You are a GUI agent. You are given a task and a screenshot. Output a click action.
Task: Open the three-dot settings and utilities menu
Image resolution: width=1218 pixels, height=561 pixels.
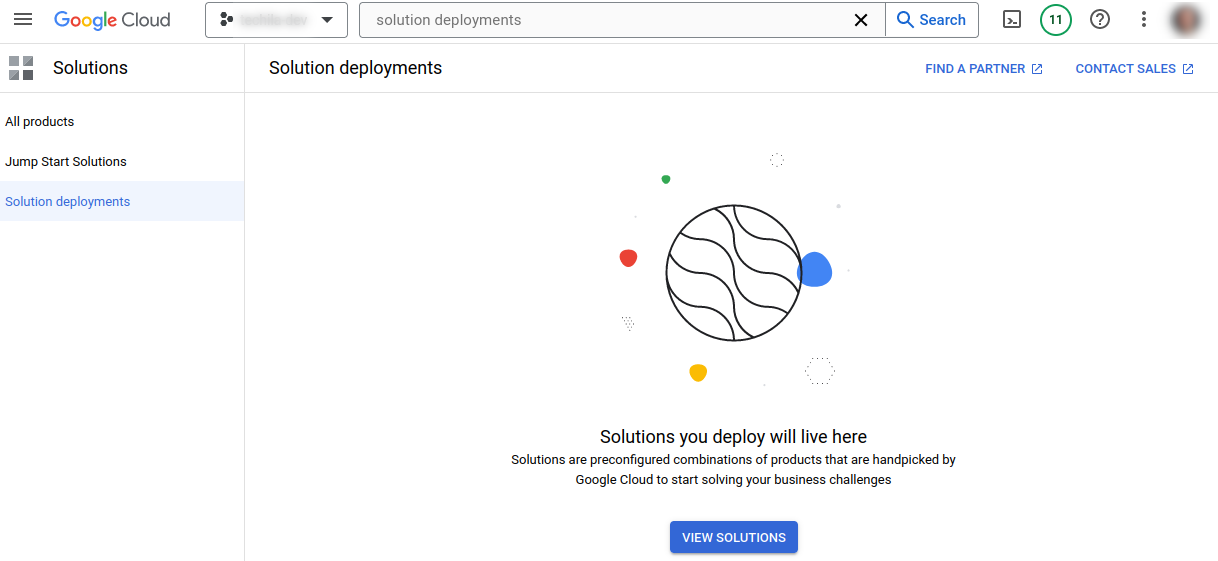click(x=1144, y=20)
